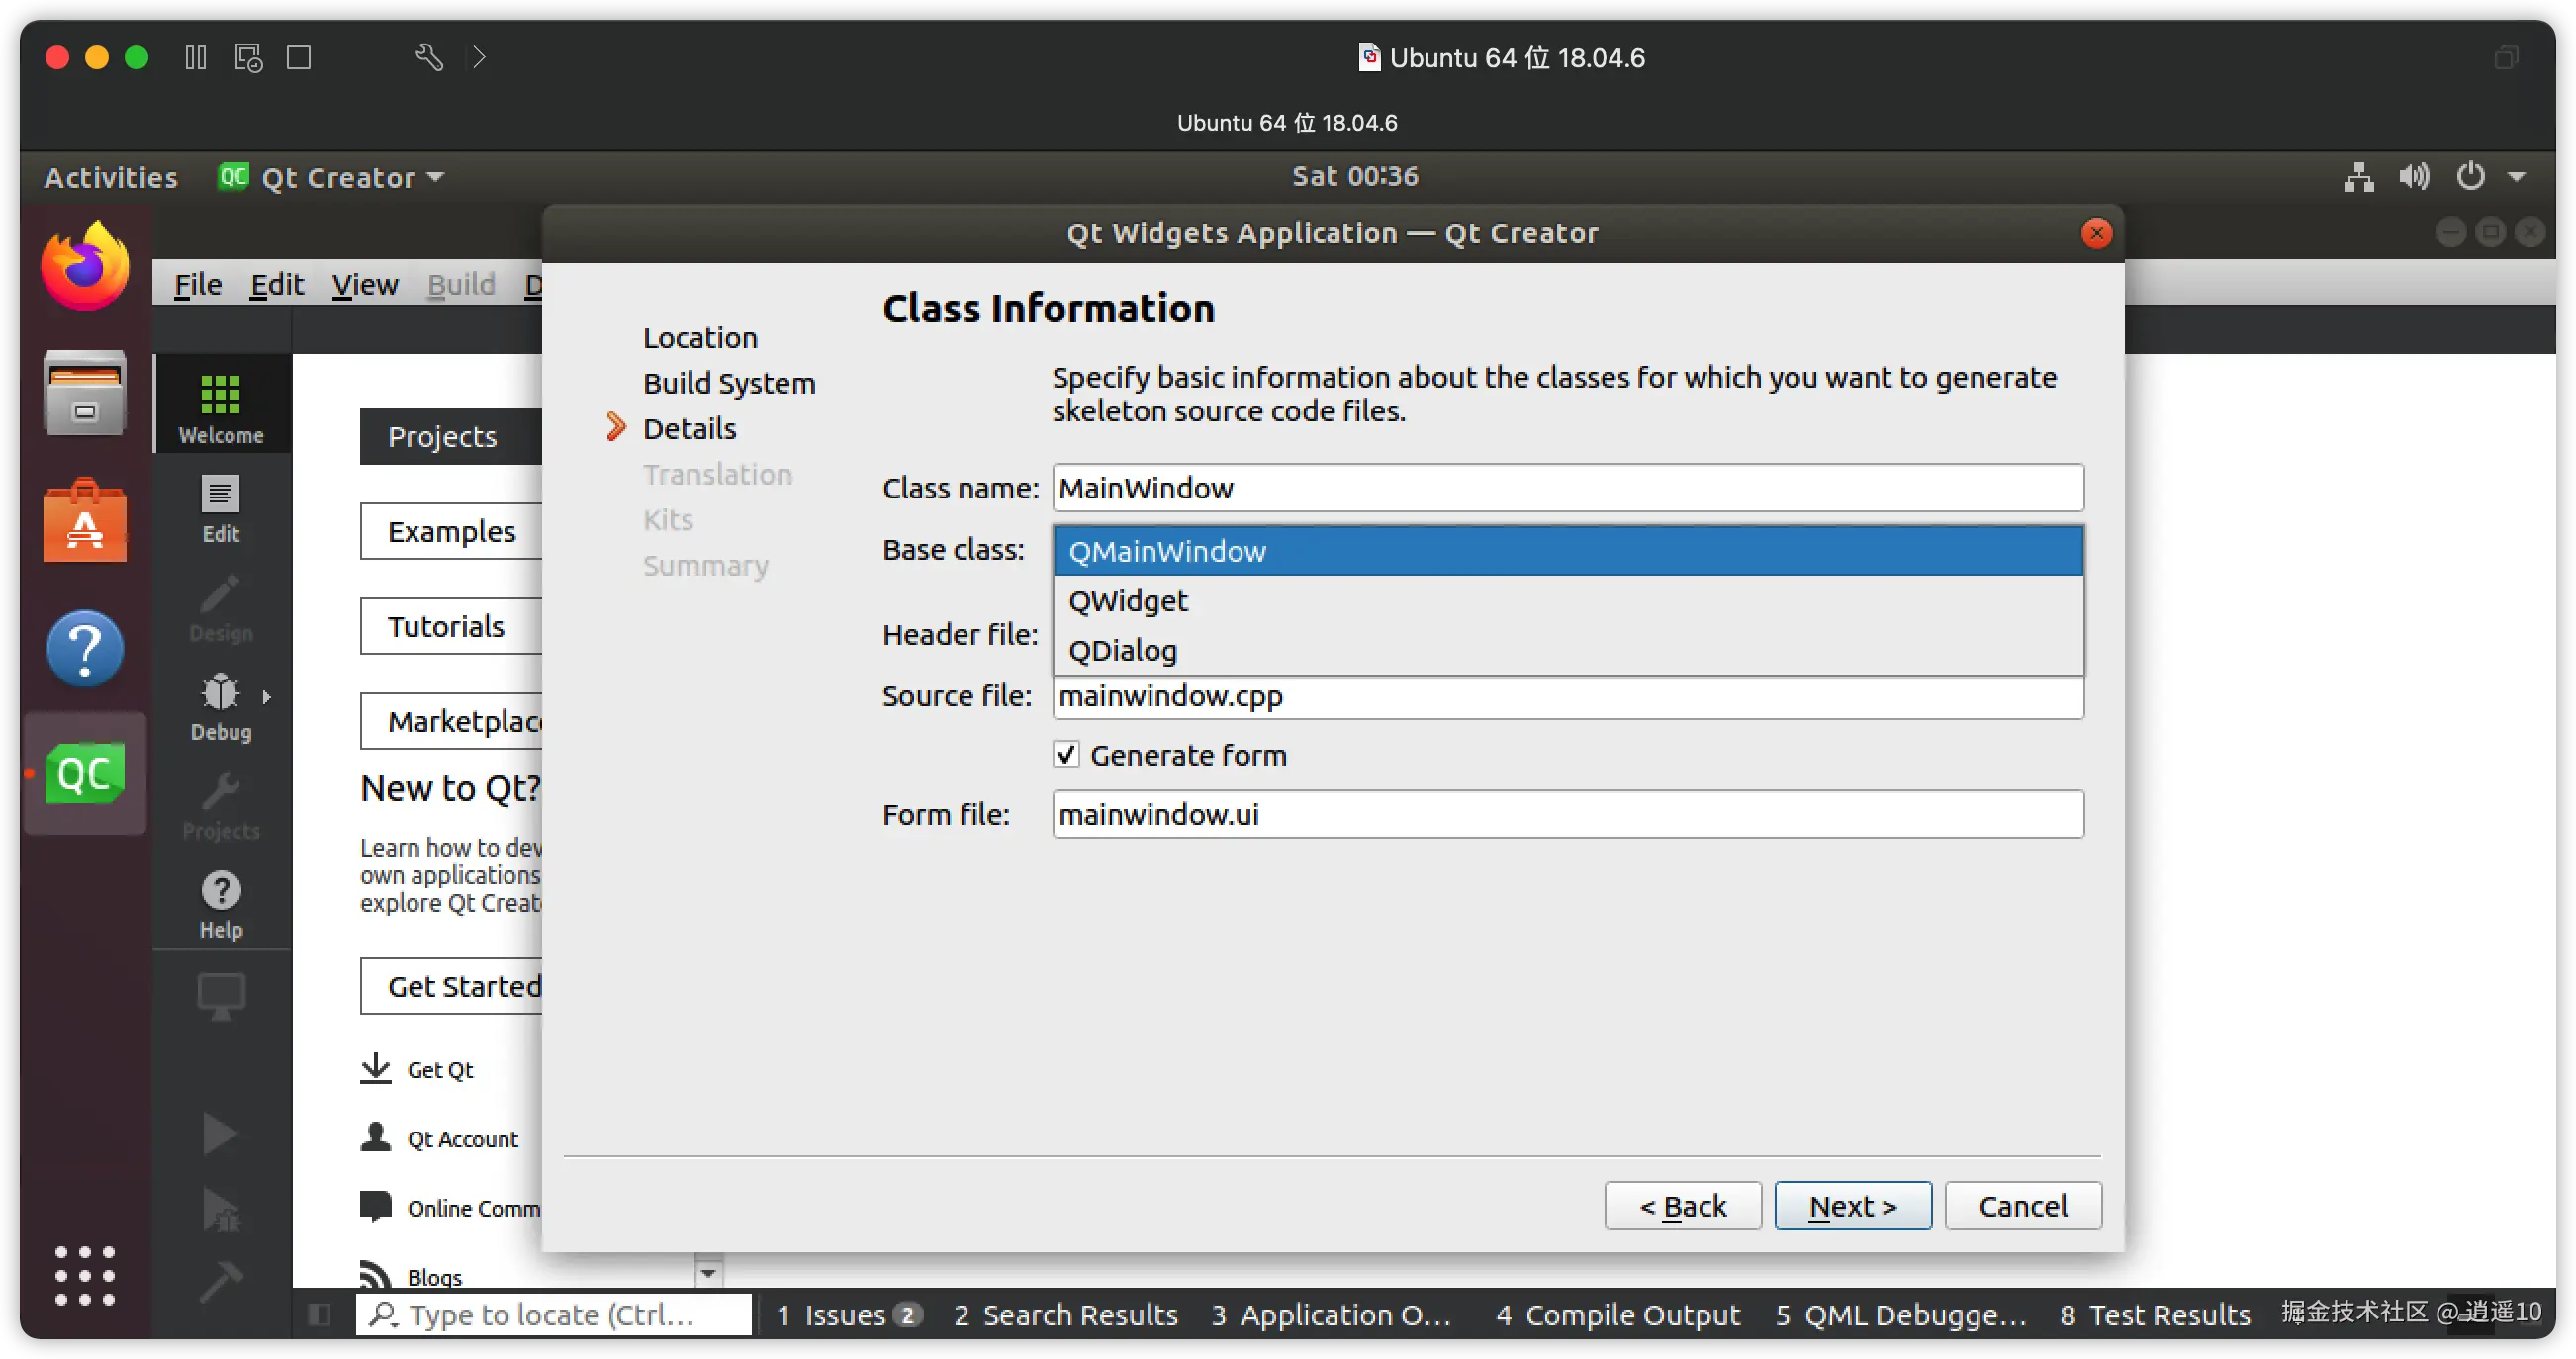Open the system power menu arrow

2517,177
